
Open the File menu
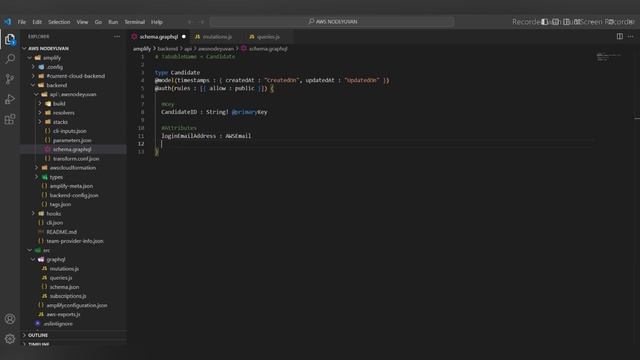click(22, 22)
